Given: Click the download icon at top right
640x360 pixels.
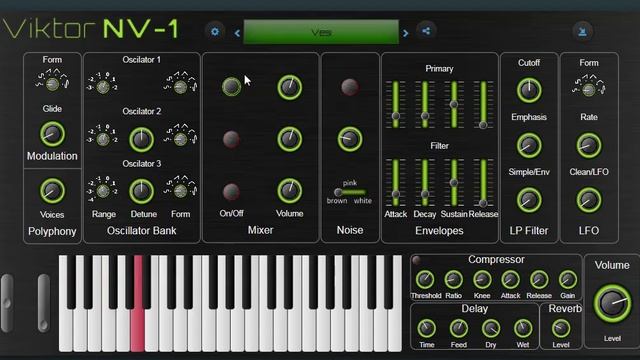Looking at the screenshot, I should [x=582, y=31].
